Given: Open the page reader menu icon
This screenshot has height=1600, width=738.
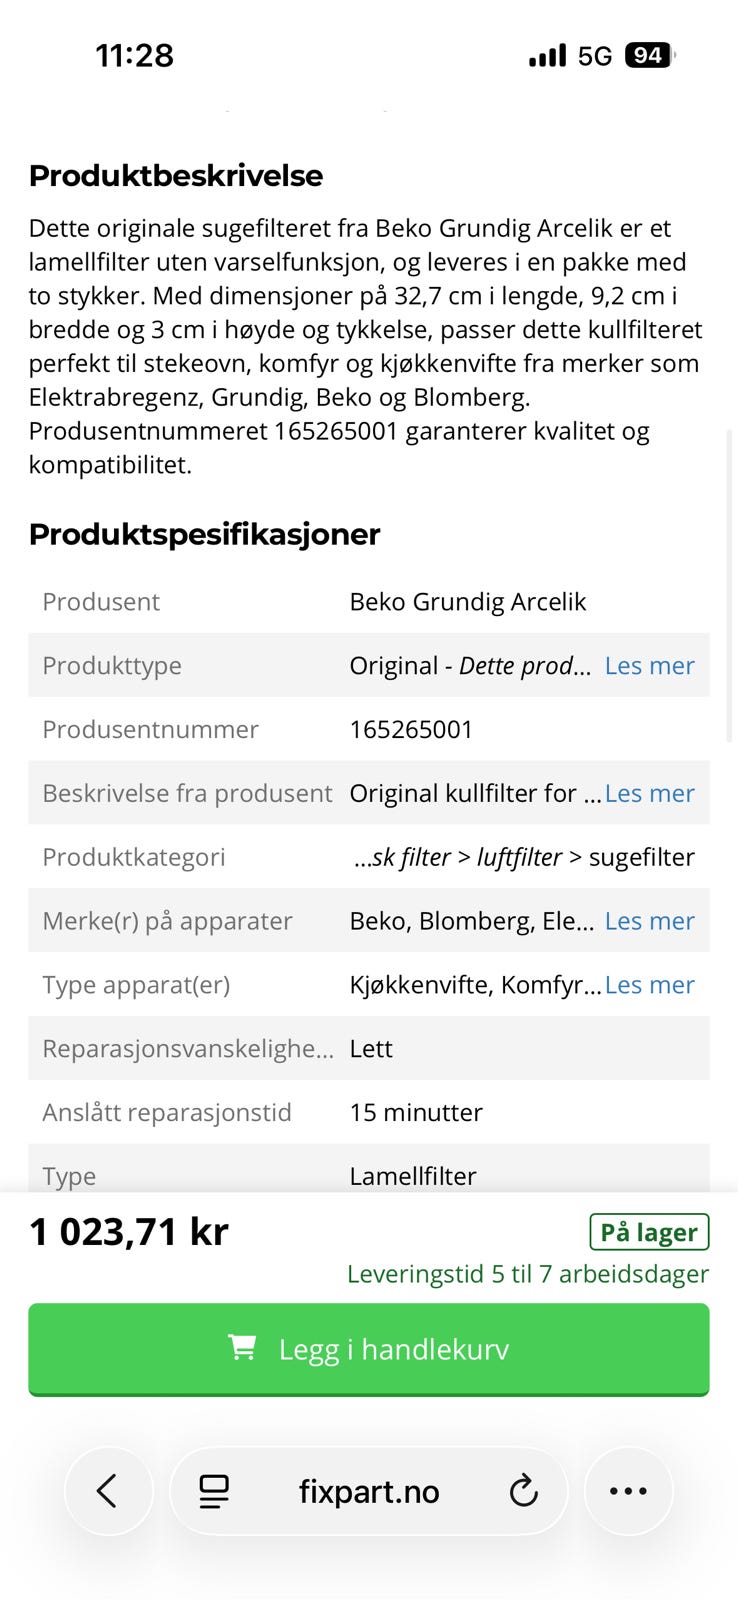Looking at the screenshot, I should coord(214,1491).
